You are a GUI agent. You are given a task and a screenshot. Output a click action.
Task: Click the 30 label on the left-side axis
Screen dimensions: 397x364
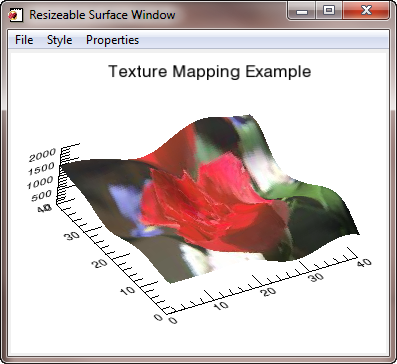pos(72,236)
